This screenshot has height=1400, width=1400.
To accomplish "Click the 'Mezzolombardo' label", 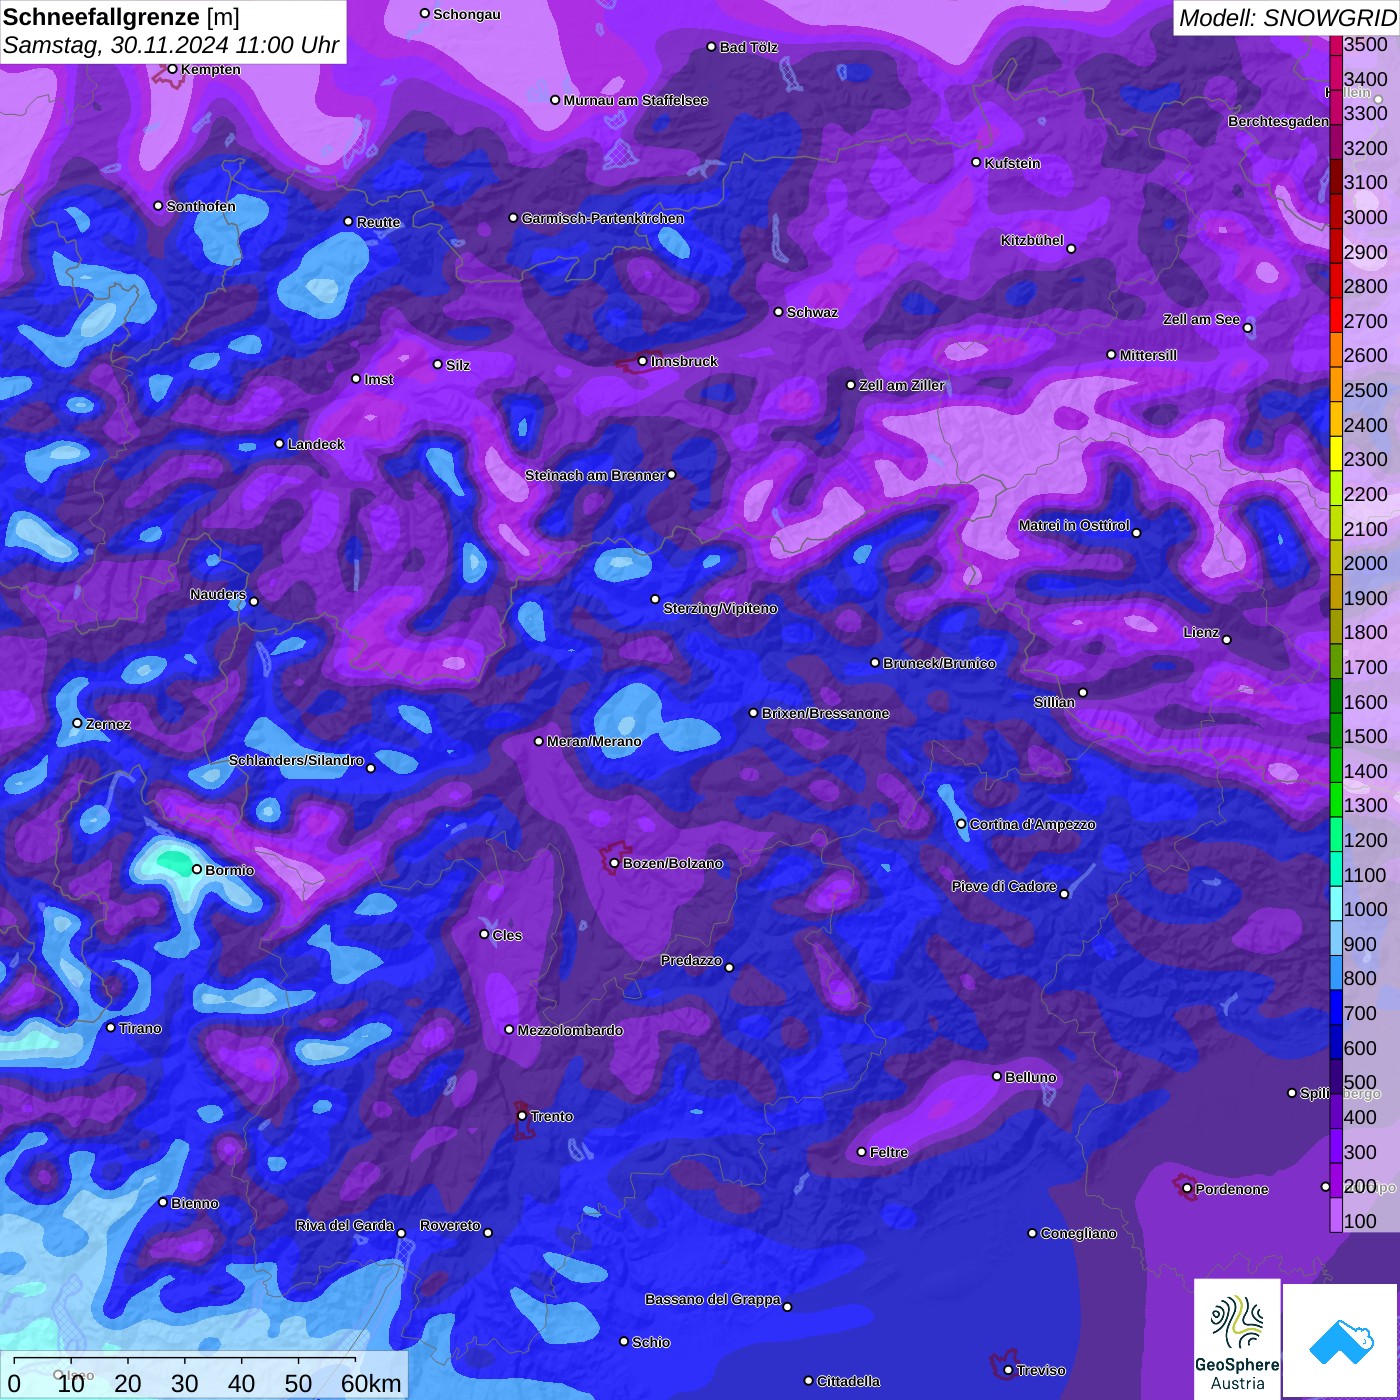I will [x=570, y=1030].
